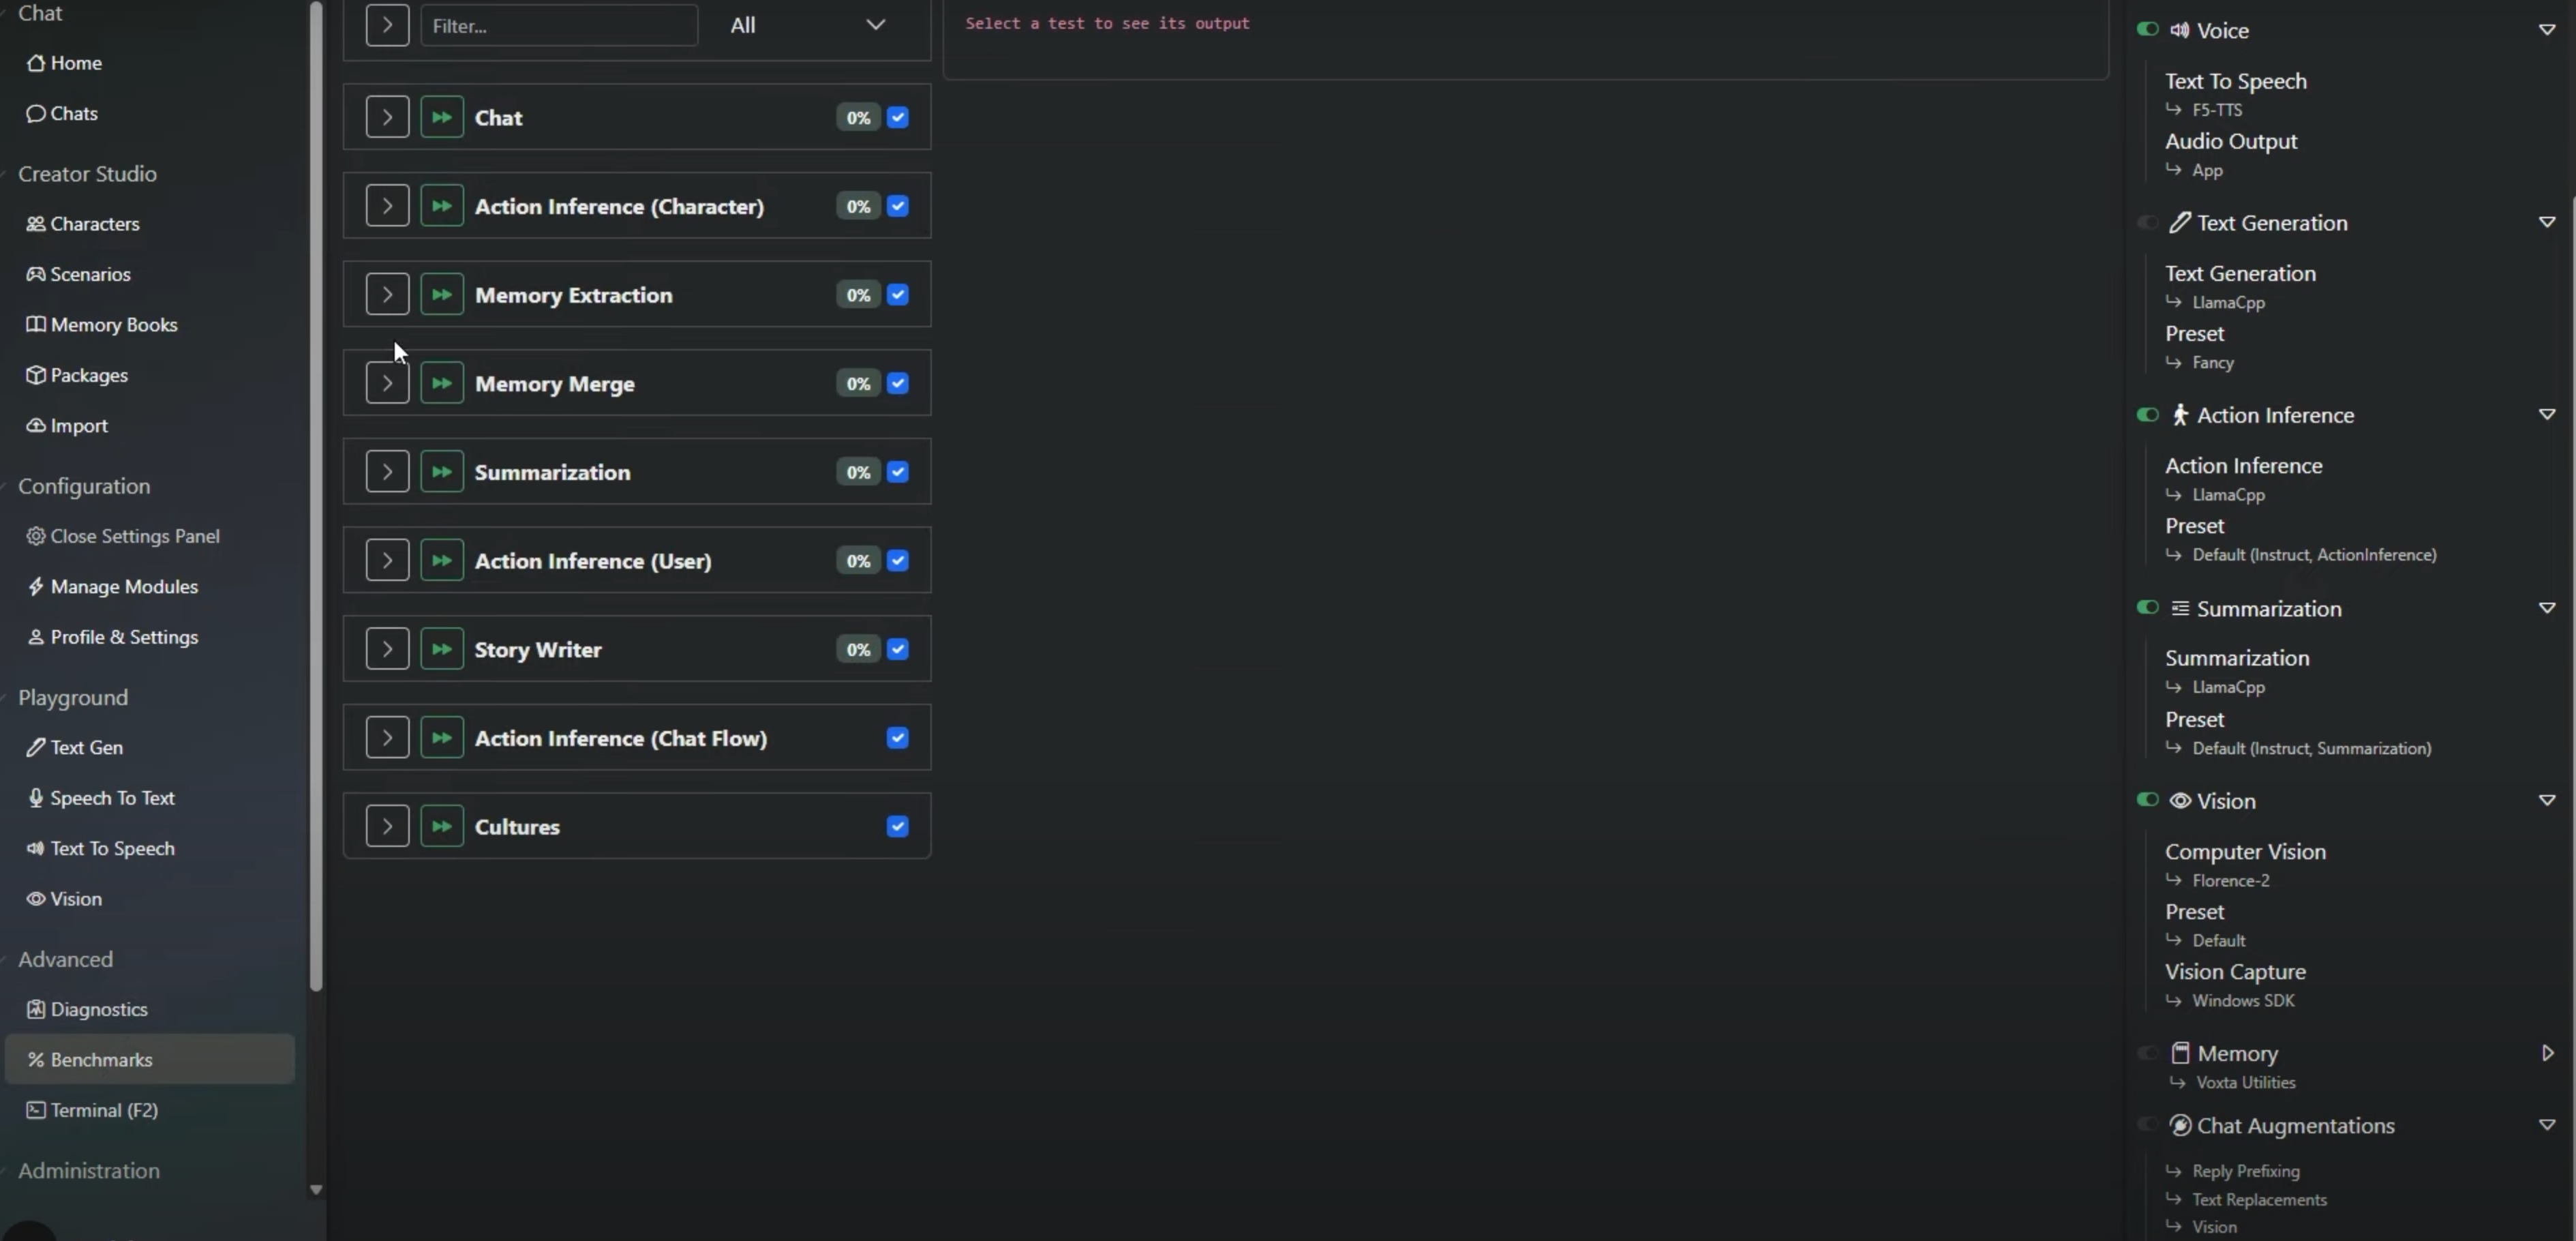Uncheck the Chat benchmark checkbox

click(x=897, y=117)
